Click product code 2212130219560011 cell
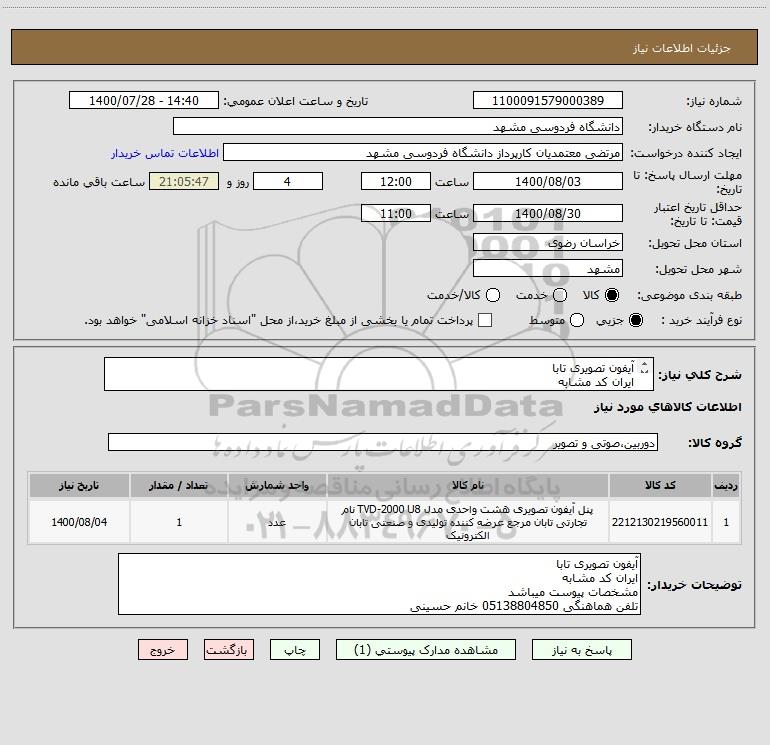The image size is (770, 745). tap(660, 522)
